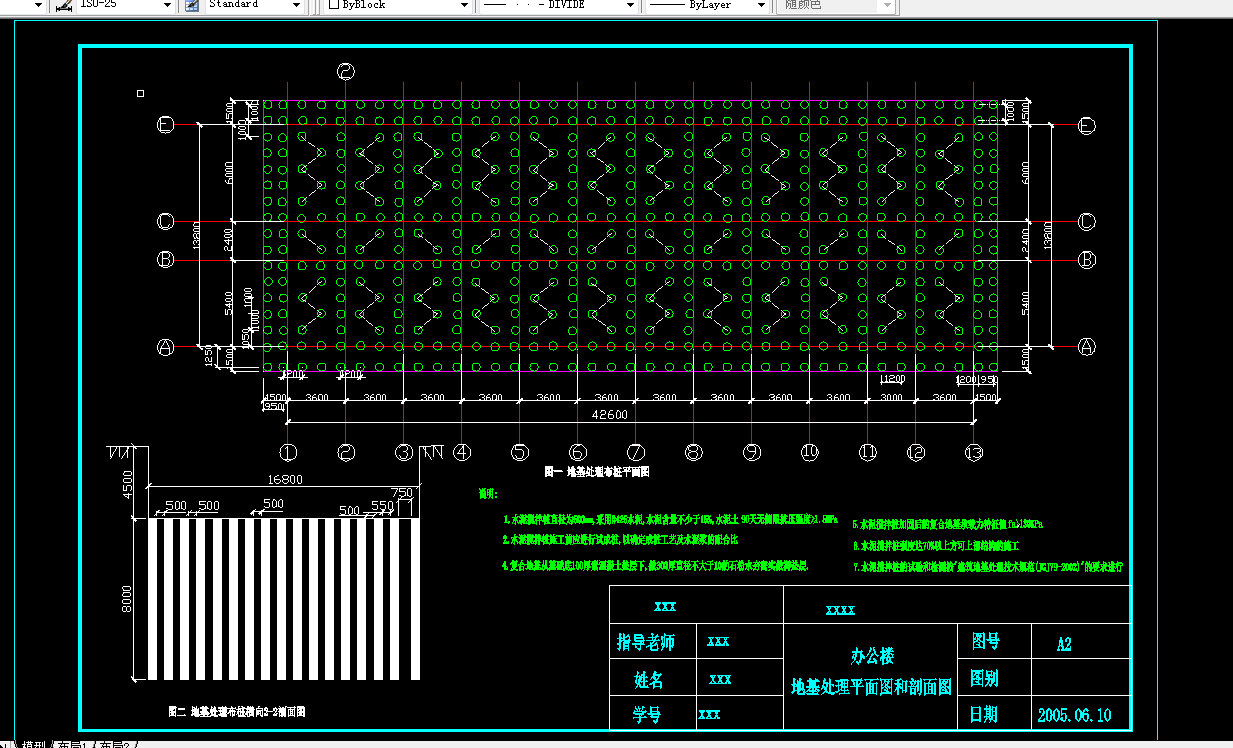1233x748 pixels.
Task: Select grid axis bubble 1 below plan
Action: [x=288, y=452]
